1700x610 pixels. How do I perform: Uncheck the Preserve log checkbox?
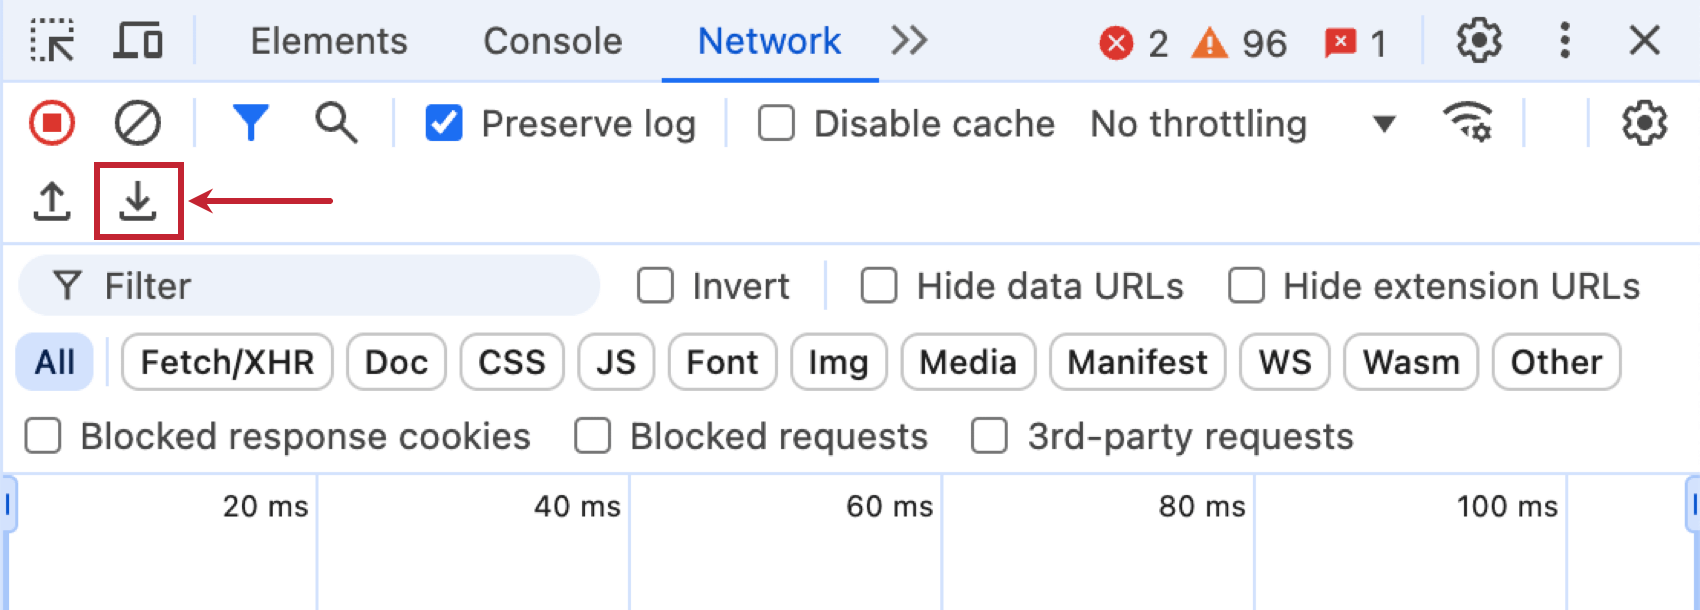tap(443, 123)
